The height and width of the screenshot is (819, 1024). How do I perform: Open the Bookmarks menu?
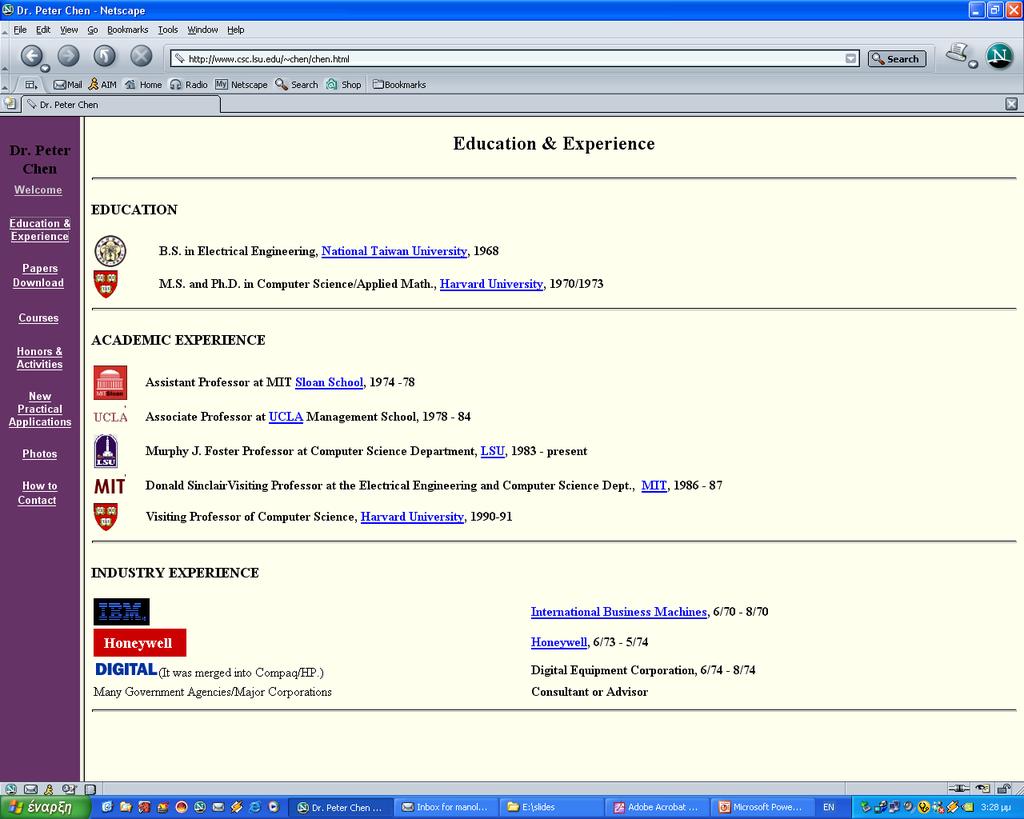[127, 29]
